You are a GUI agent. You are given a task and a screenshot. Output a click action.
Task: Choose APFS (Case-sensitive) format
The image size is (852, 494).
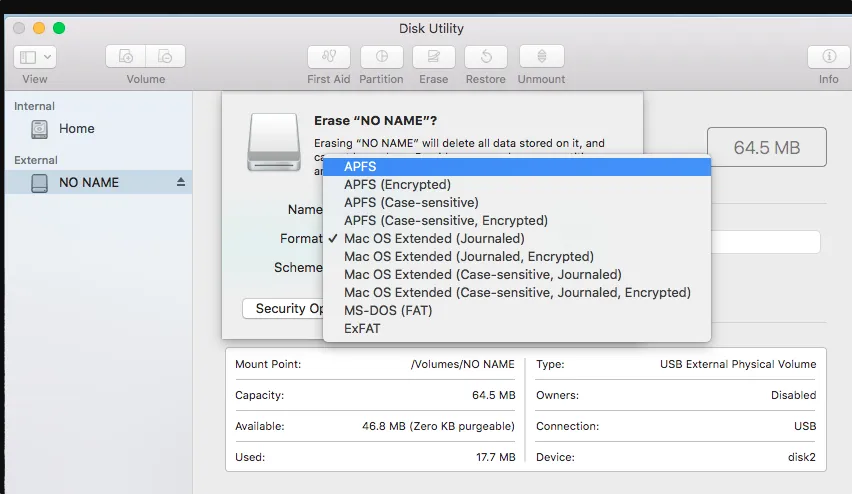517,203
